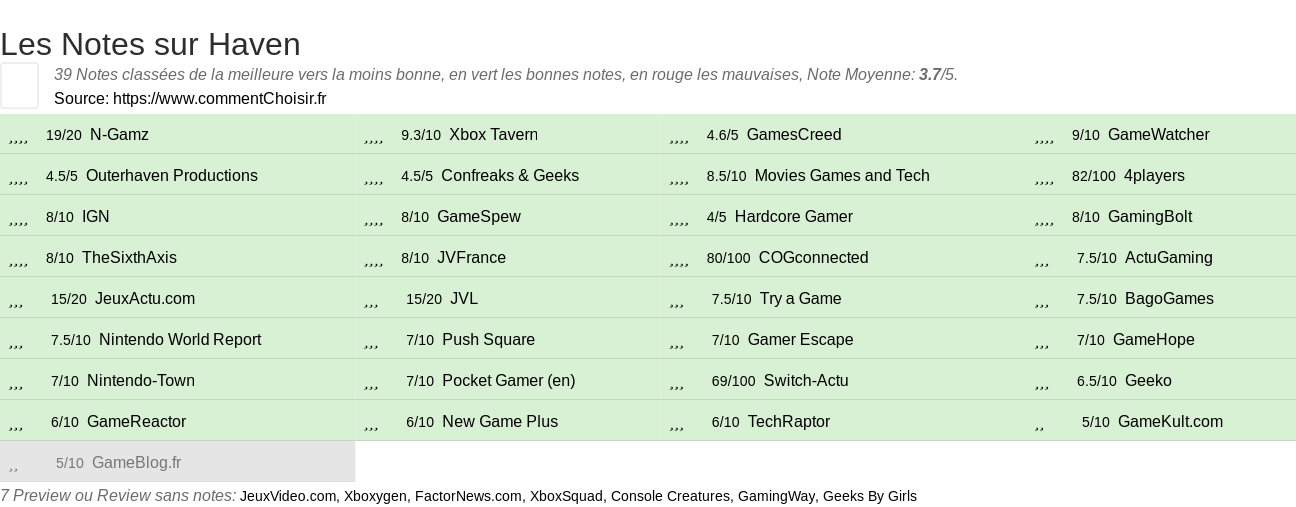Image resolution: width=1296 pixels, height=507 pixels.
Task: Open BagoGames review link
Action: point(1169,299)
